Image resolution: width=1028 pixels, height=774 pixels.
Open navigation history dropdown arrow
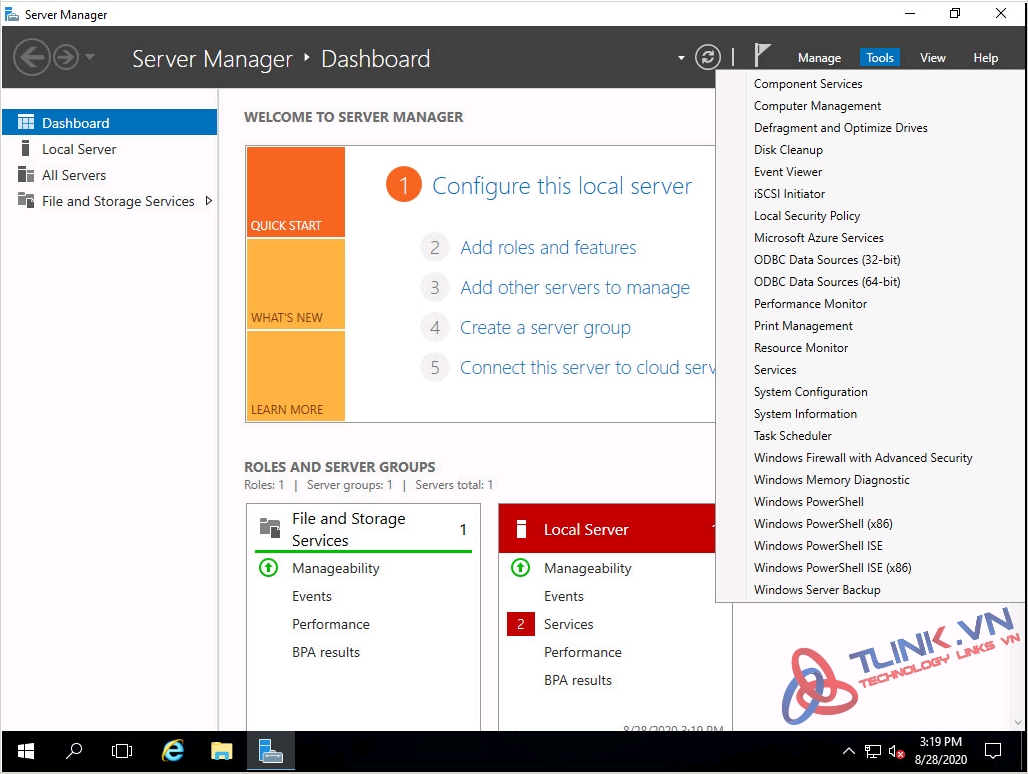pos(90,57)
